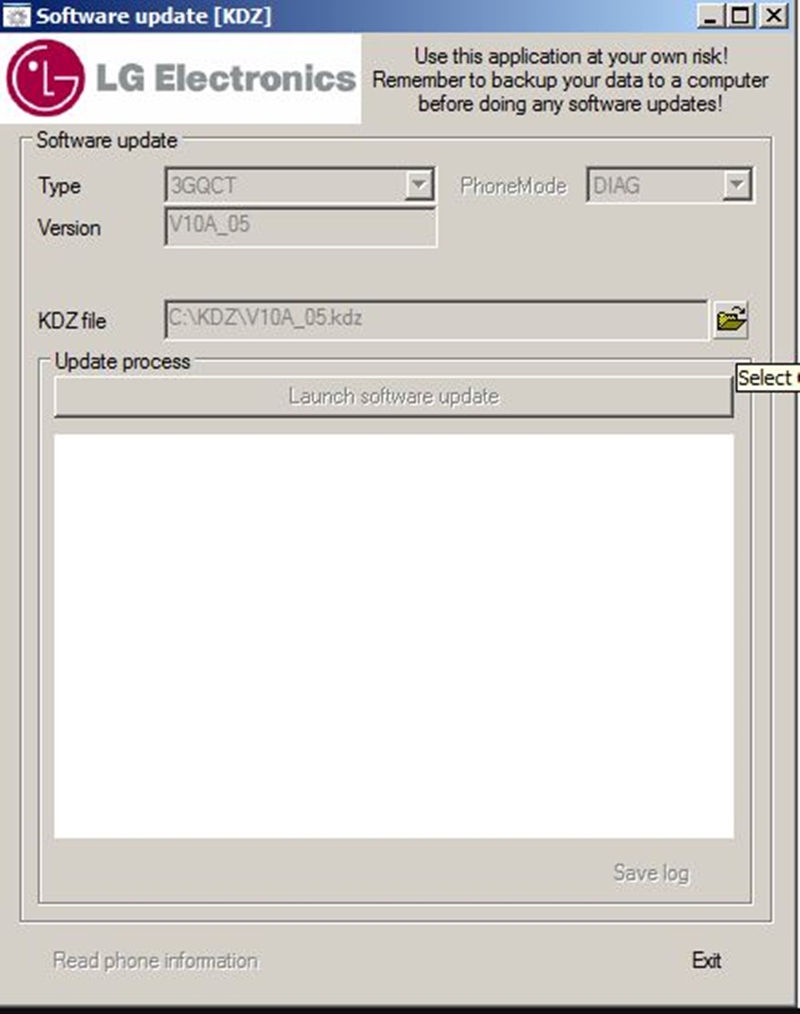The height and width of the screenshot is (1014, 800).
Task: Open the KDZ file browse folder icon
Action: coord(731,319)
